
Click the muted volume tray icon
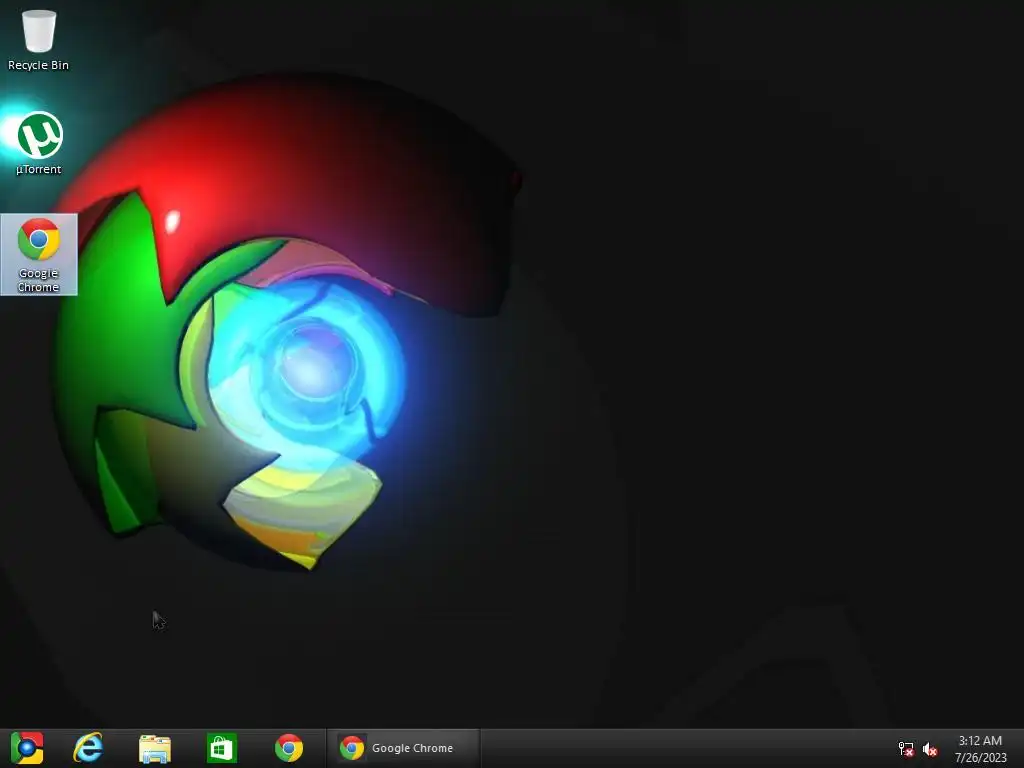pyautogui.click(x=930, y=749)
